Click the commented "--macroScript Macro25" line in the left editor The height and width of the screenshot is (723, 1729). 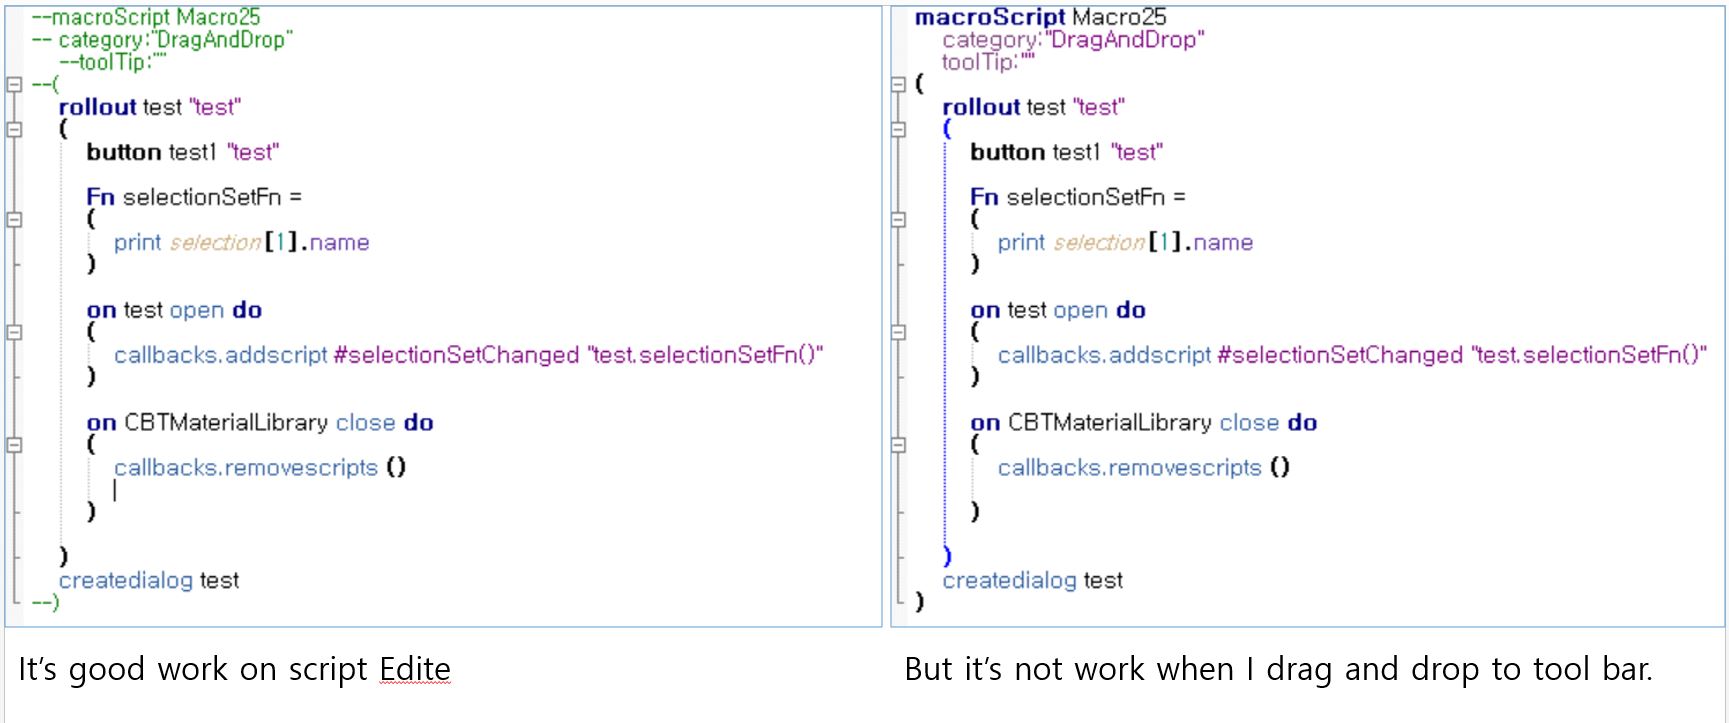(146, 17)
